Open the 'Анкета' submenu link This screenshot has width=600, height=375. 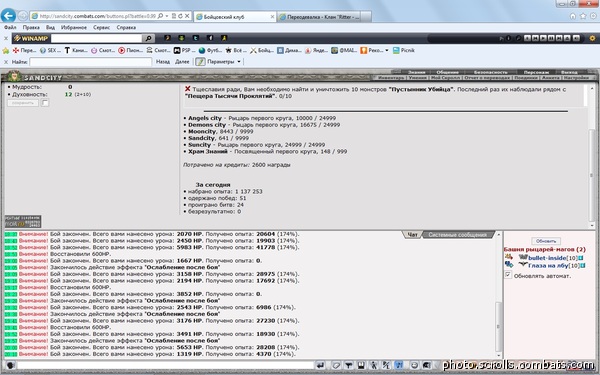(550, 78)
